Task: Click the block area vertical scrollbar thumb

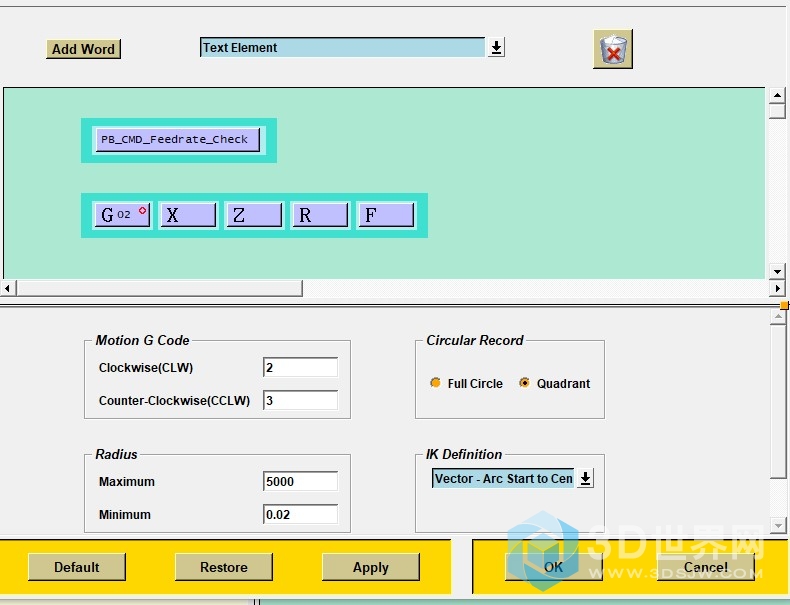Action: coord(777,110)
